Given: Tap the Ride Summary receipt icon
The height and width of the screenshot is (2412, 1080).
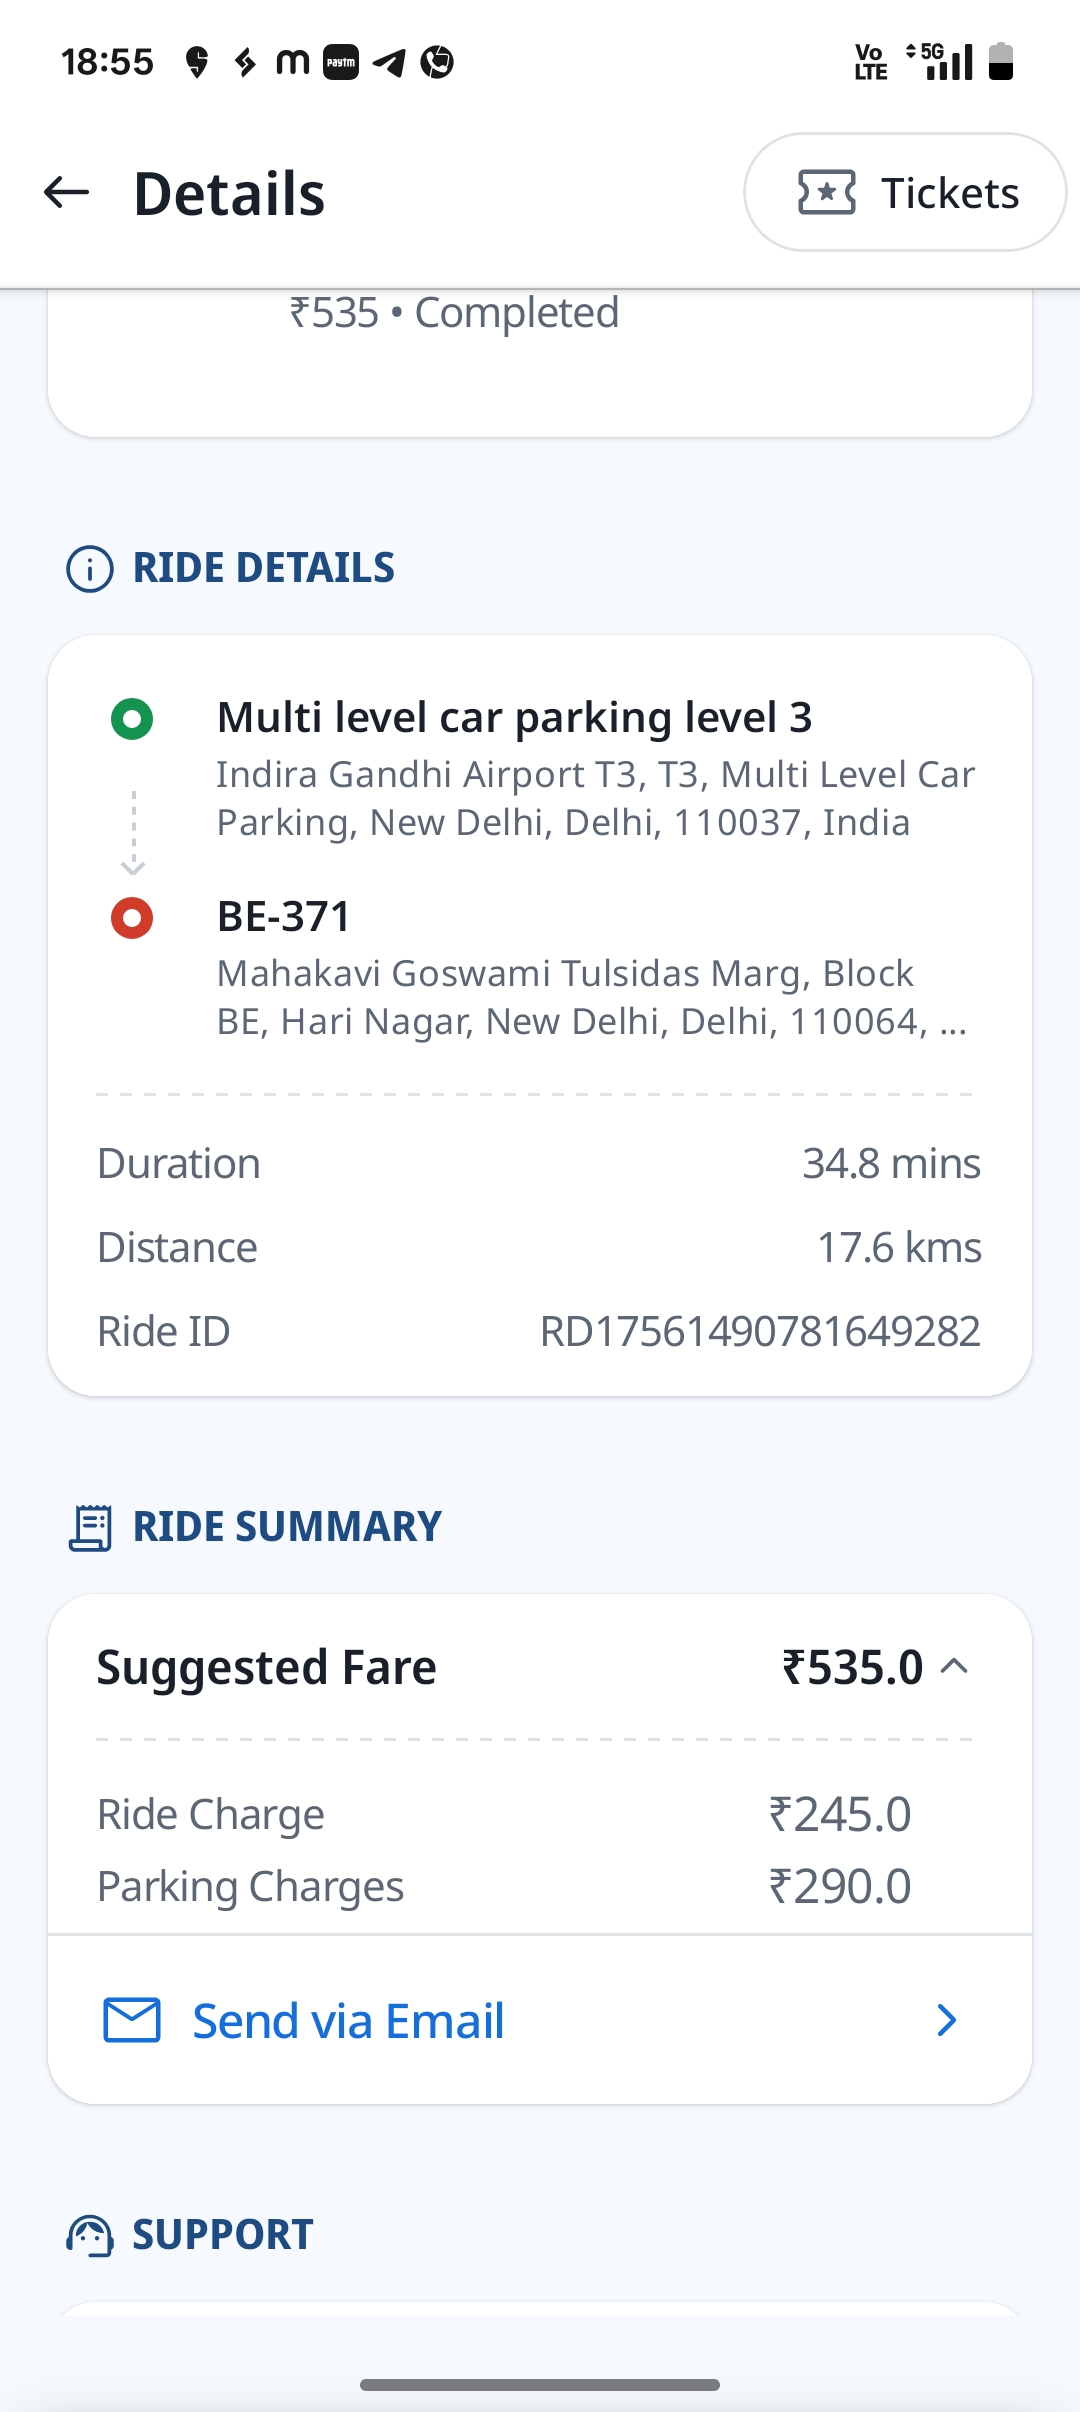Looking at the screenshot, I should coord(90,1528).
